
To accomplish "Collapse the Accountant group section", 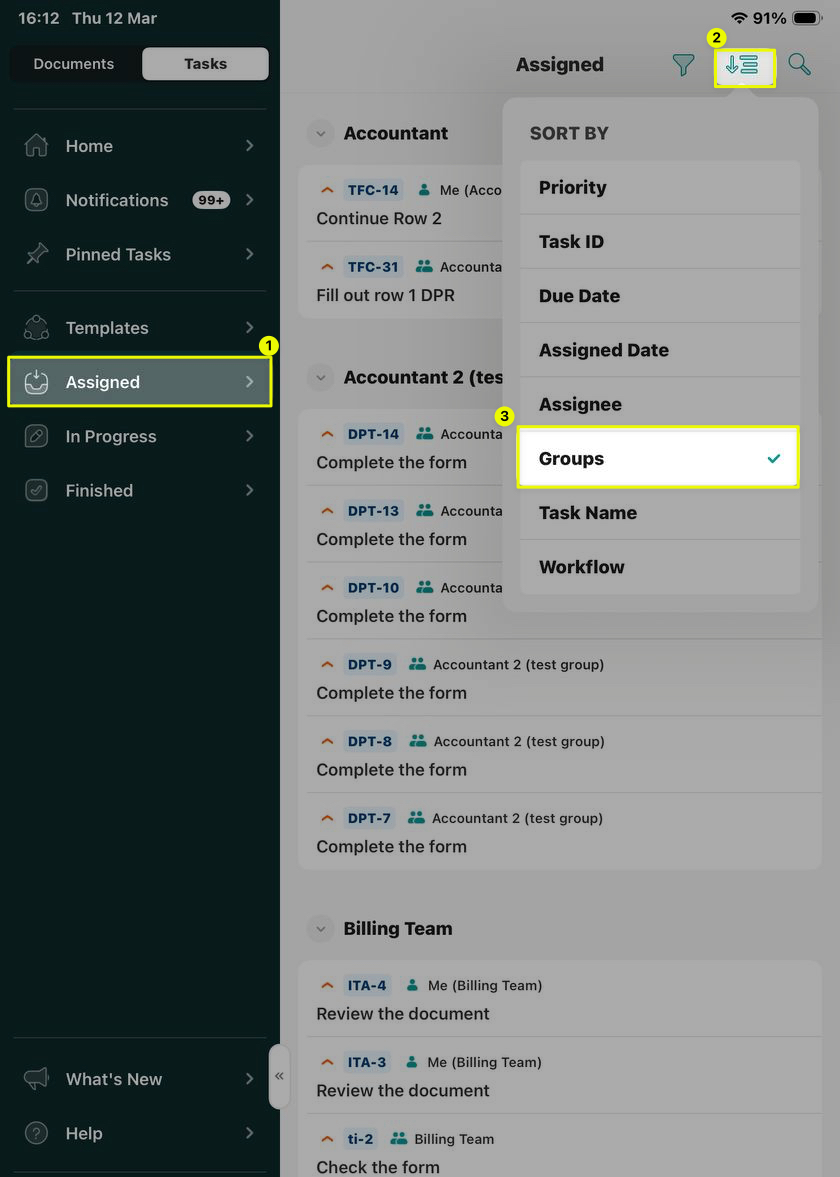I will point(320,134).
